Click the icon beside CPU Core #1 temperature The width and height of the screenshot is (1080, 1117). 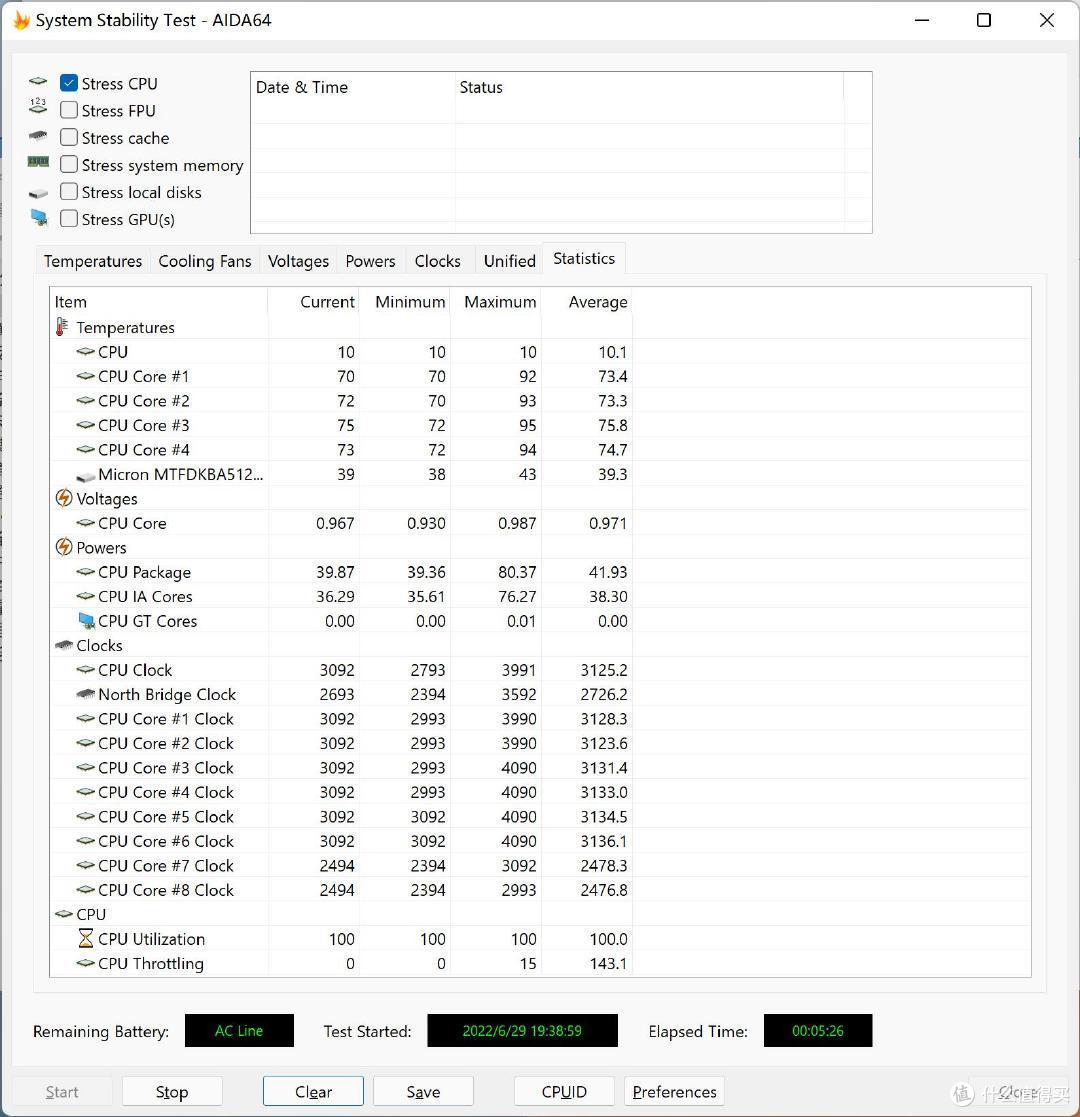[85, 375]
